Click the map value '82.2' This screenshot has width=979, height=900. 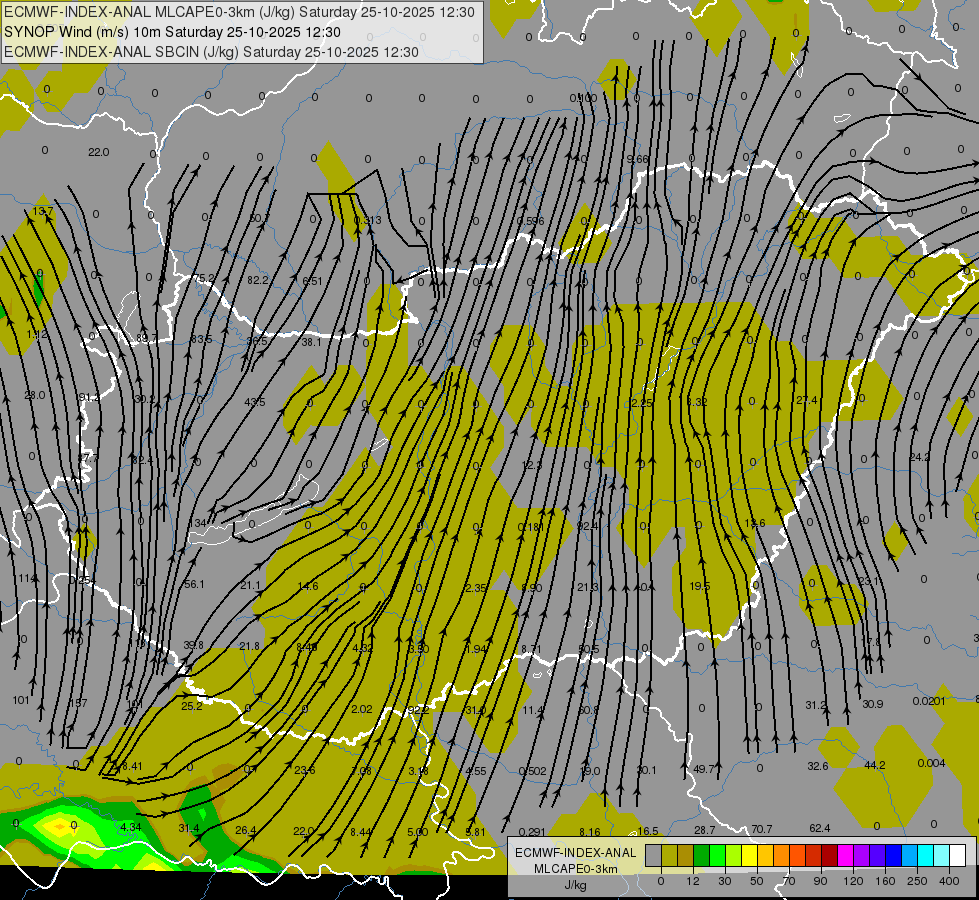click(258, 280)
